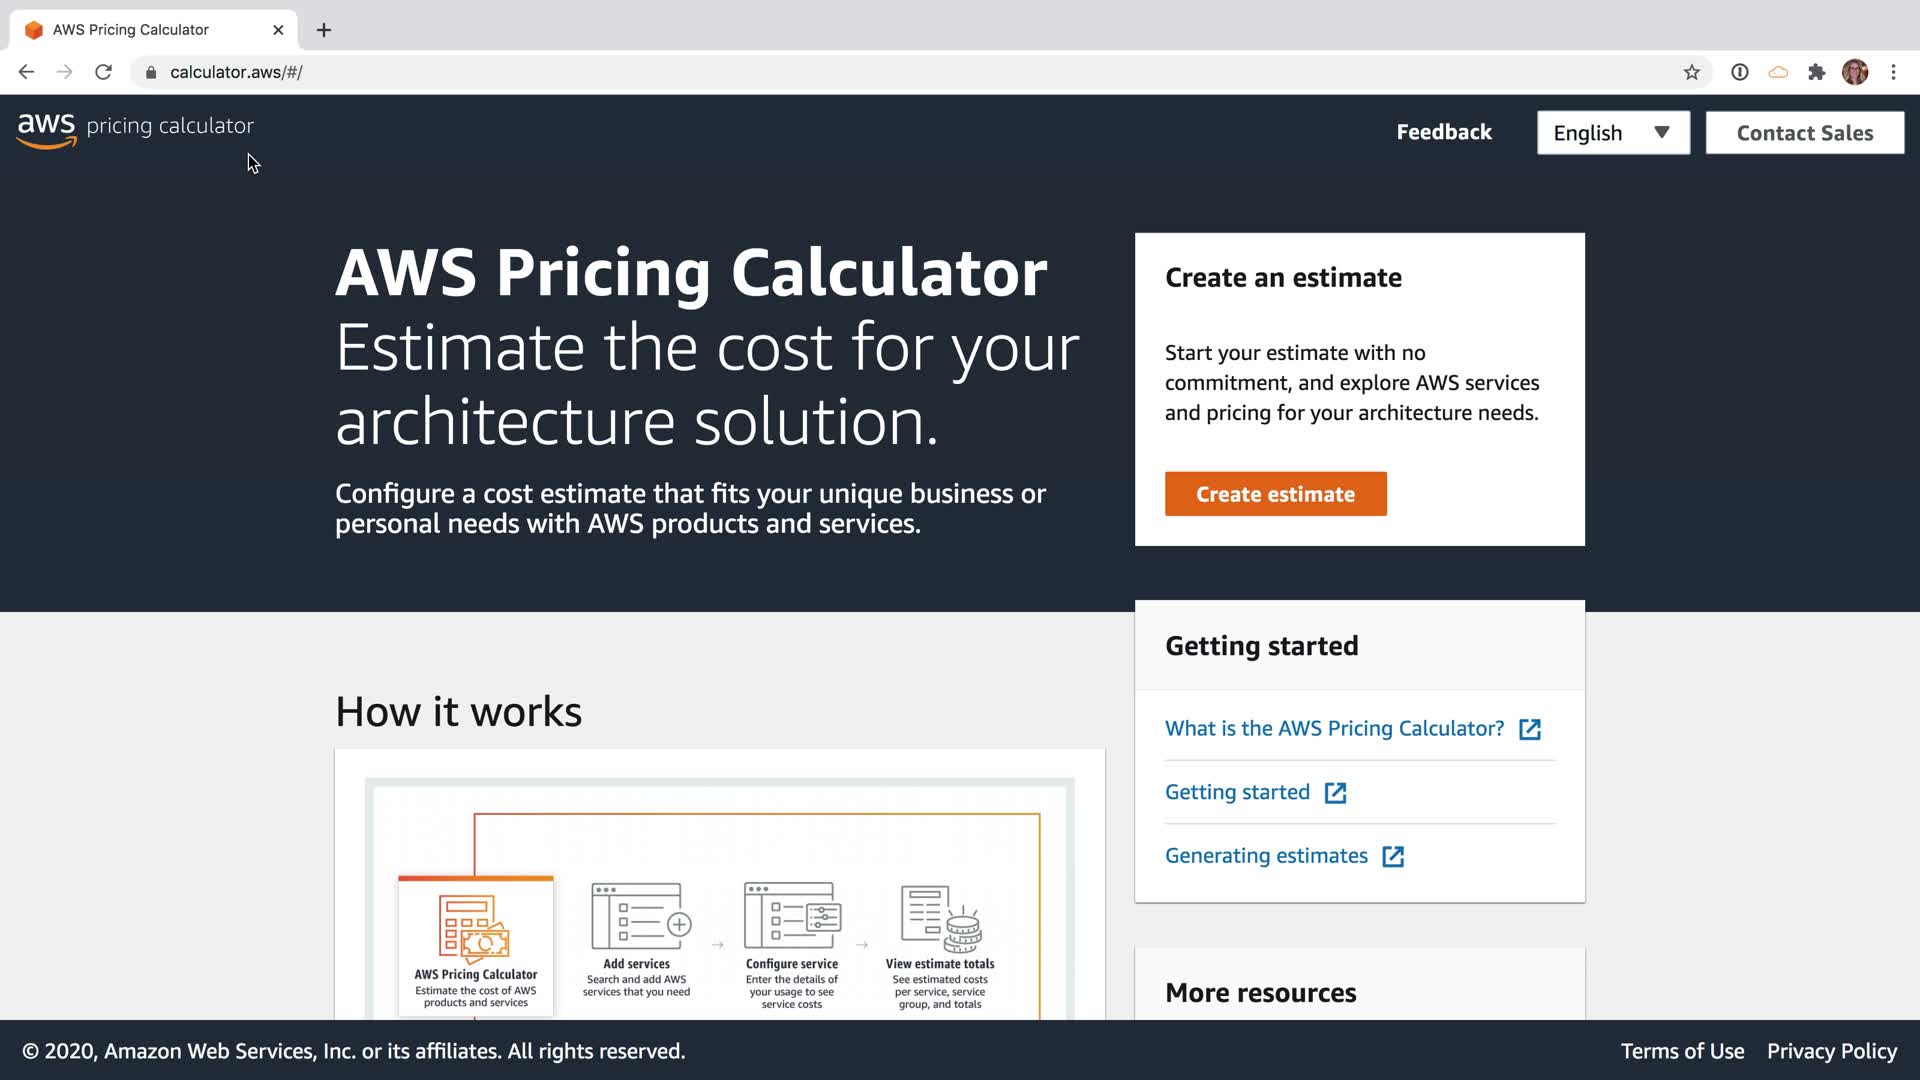This screenshot has width=1920, height=1080.
Task: Click the browser back arrow
Action: coord(27,72)
